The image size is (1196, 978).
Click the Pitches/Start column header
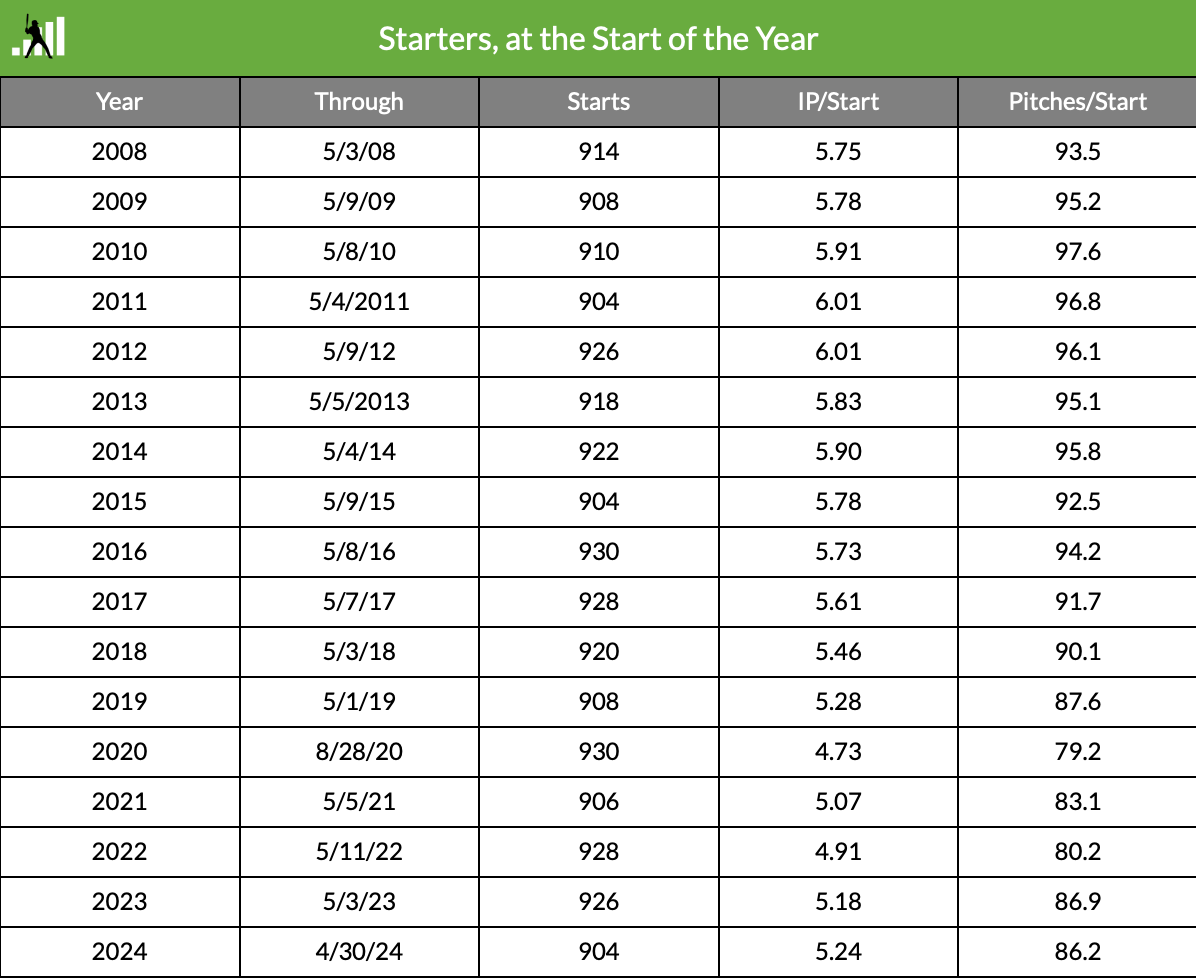[1077, 101]
